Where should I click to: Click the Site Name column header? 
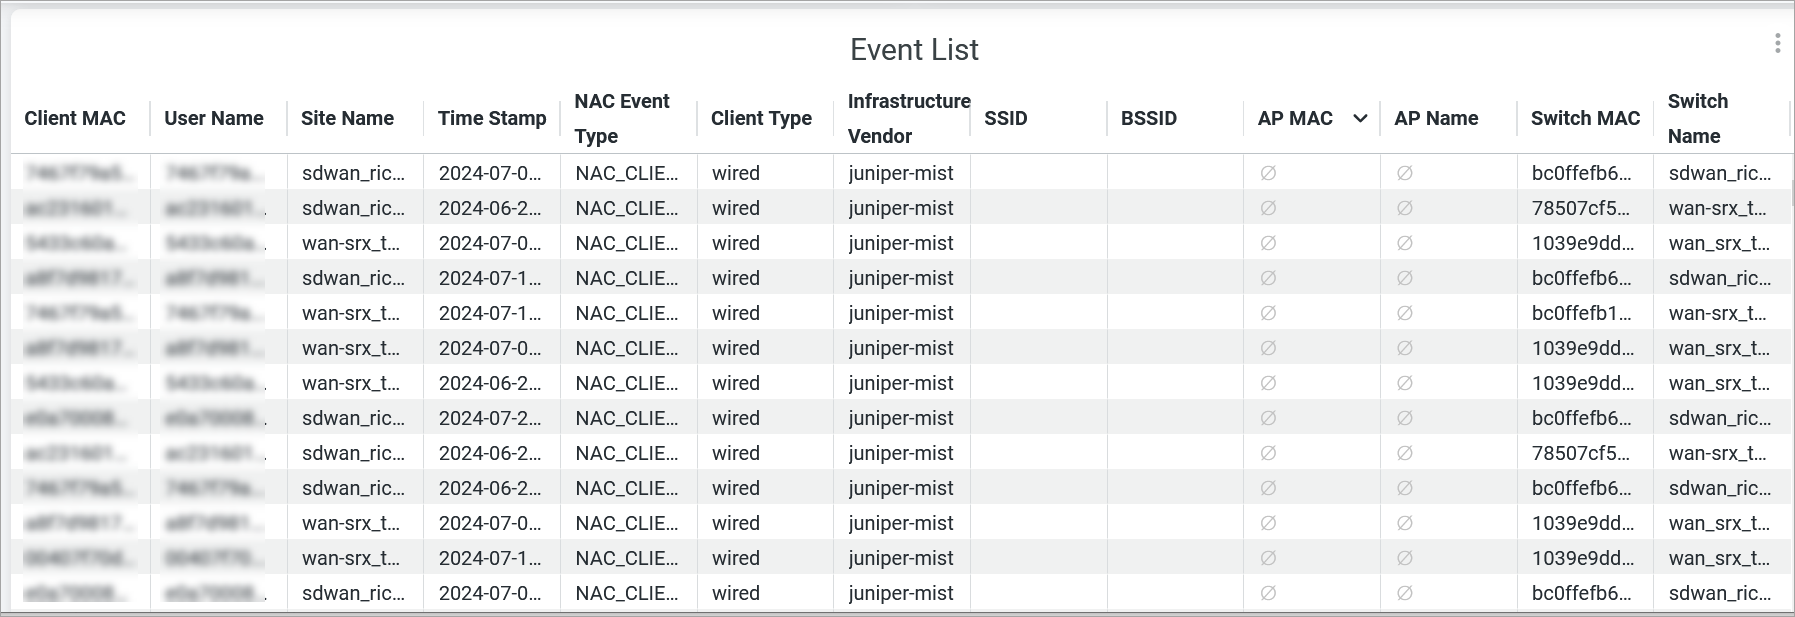pos(347,119)
